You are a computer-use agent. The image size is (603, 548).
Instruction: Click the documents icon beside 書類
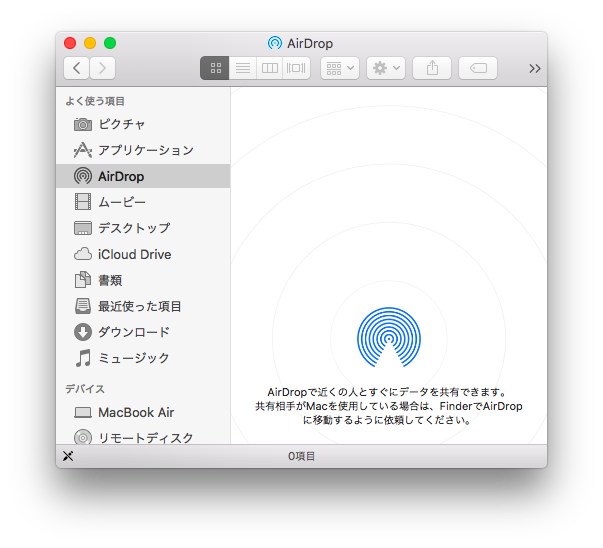83,280
